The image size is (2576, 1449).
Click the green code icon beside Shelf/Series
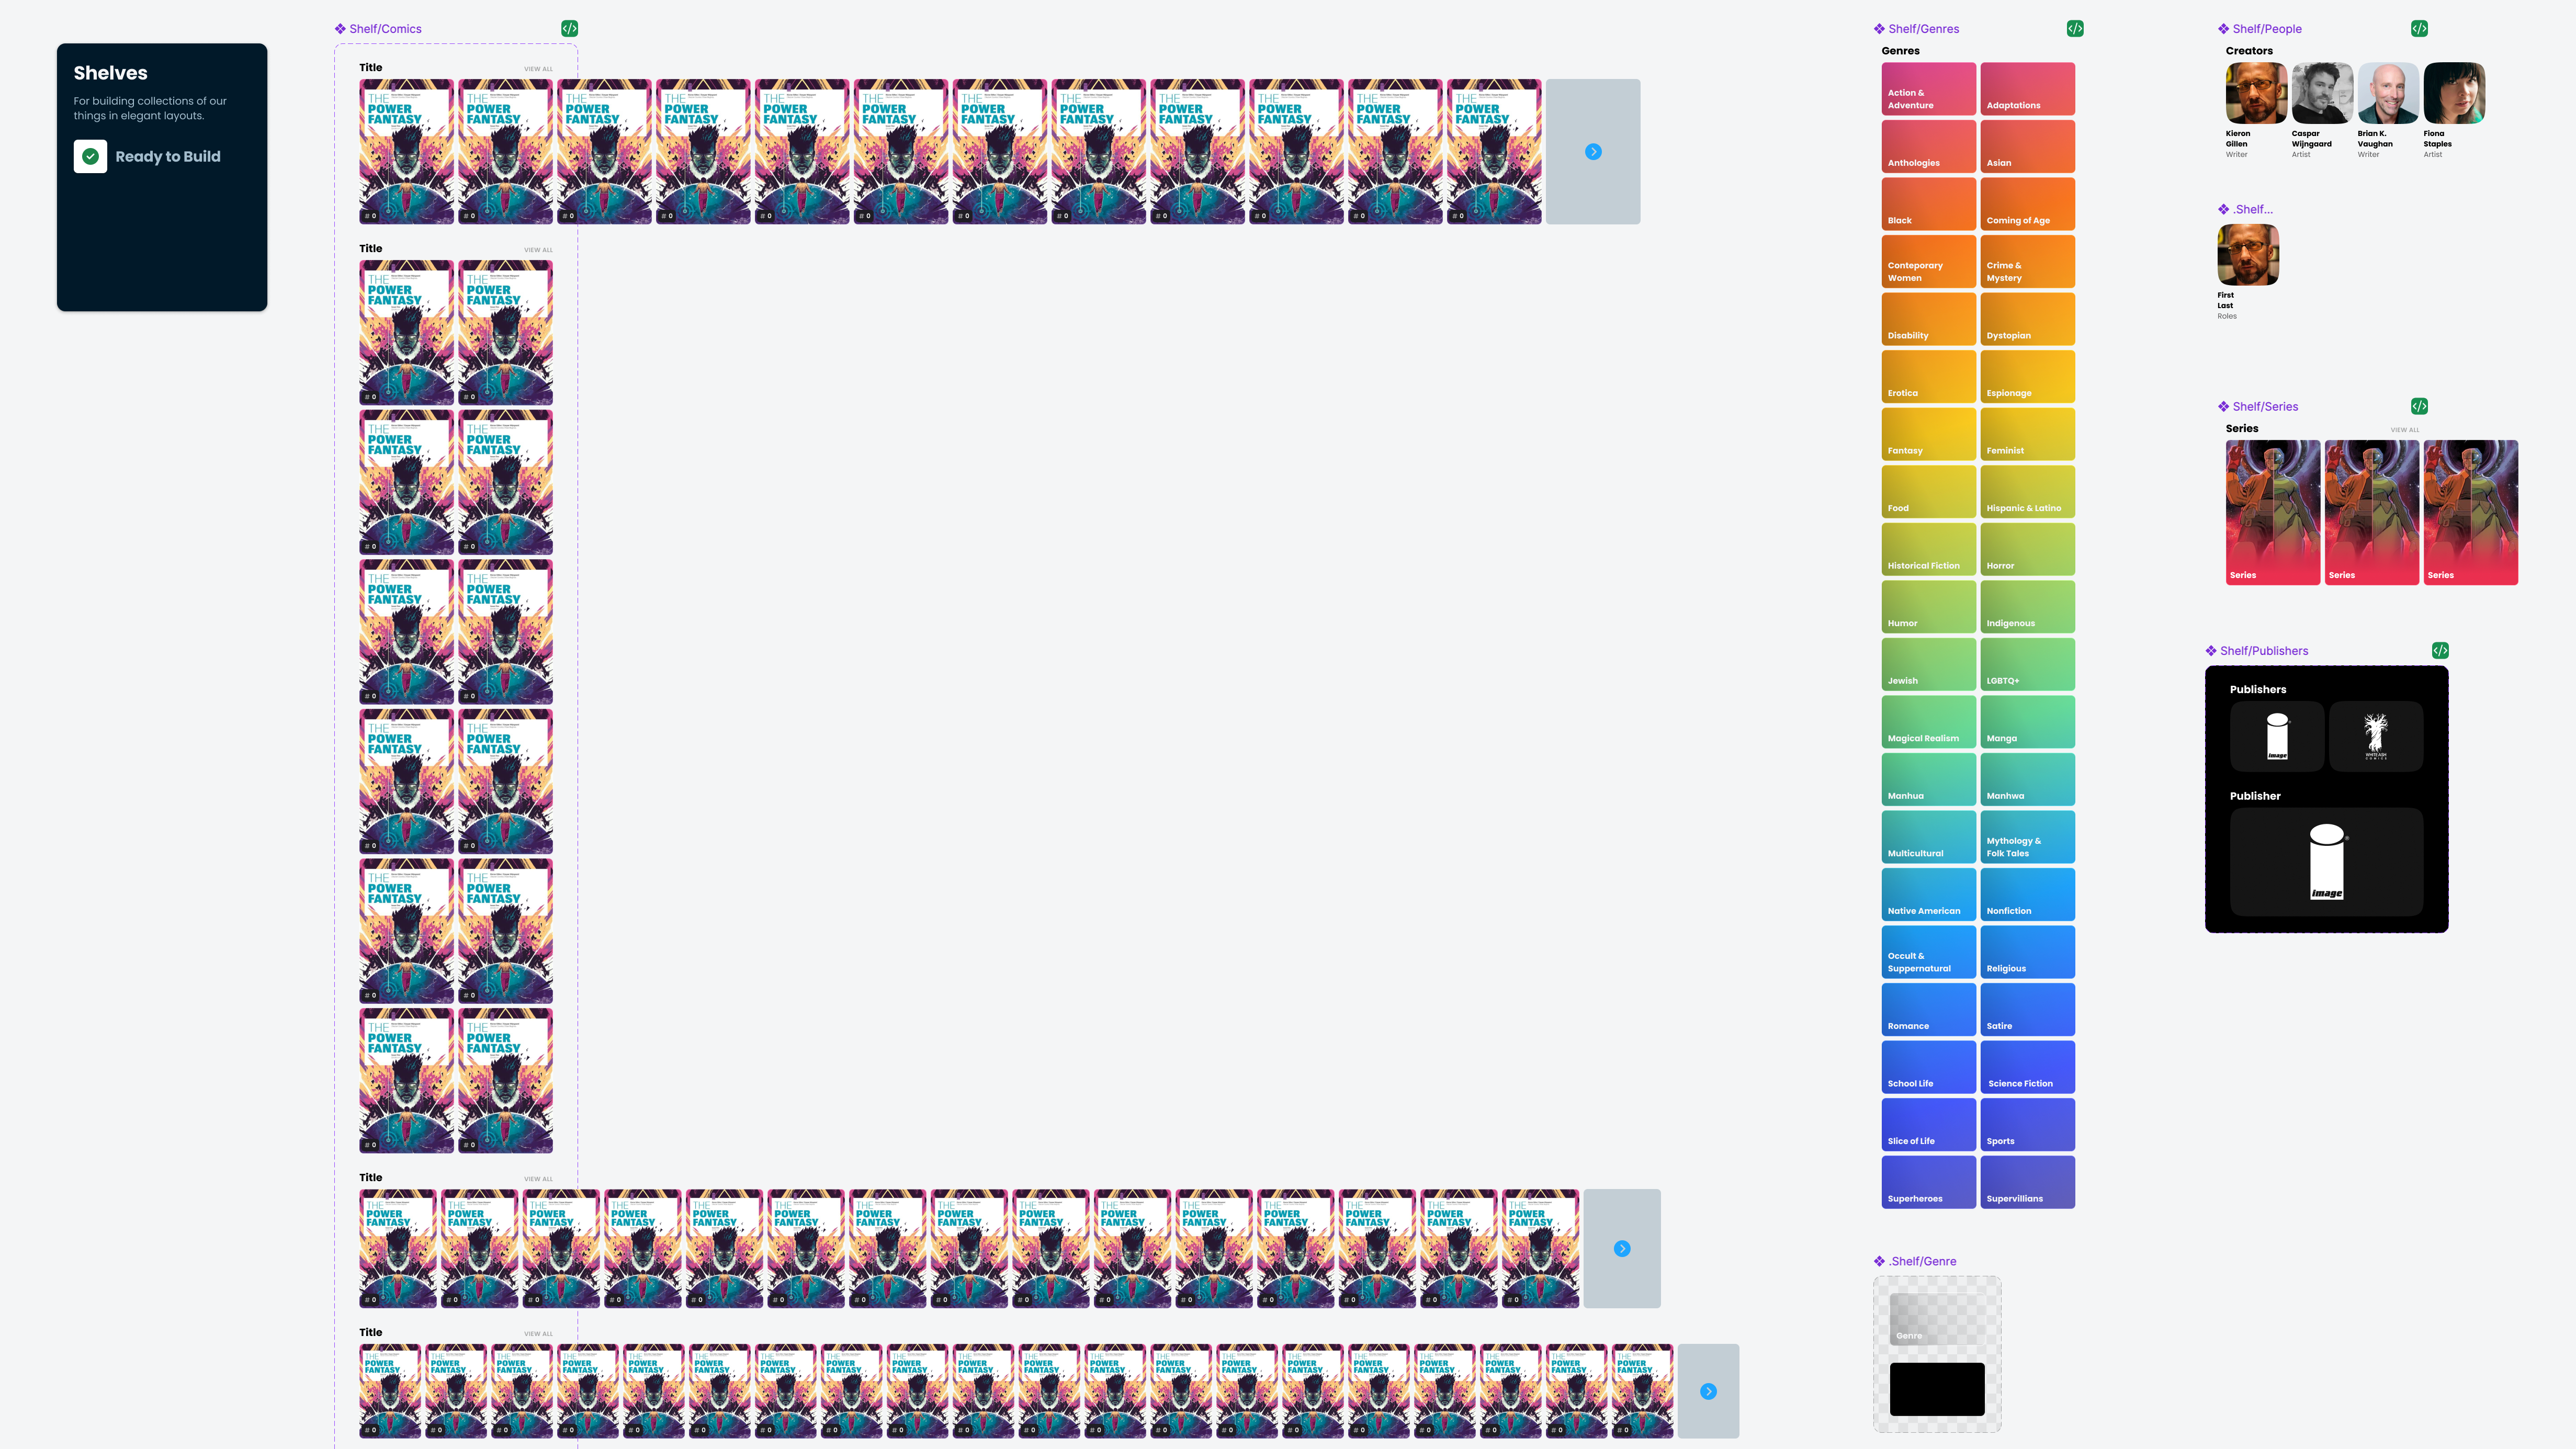click(x=2418, y=406)
